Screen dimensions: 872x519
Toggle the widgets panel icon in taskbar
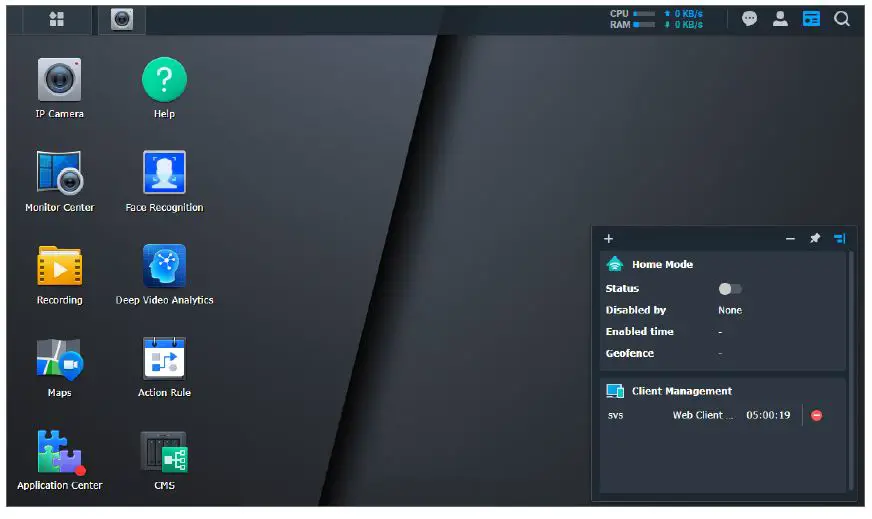(x=811, y=19)
